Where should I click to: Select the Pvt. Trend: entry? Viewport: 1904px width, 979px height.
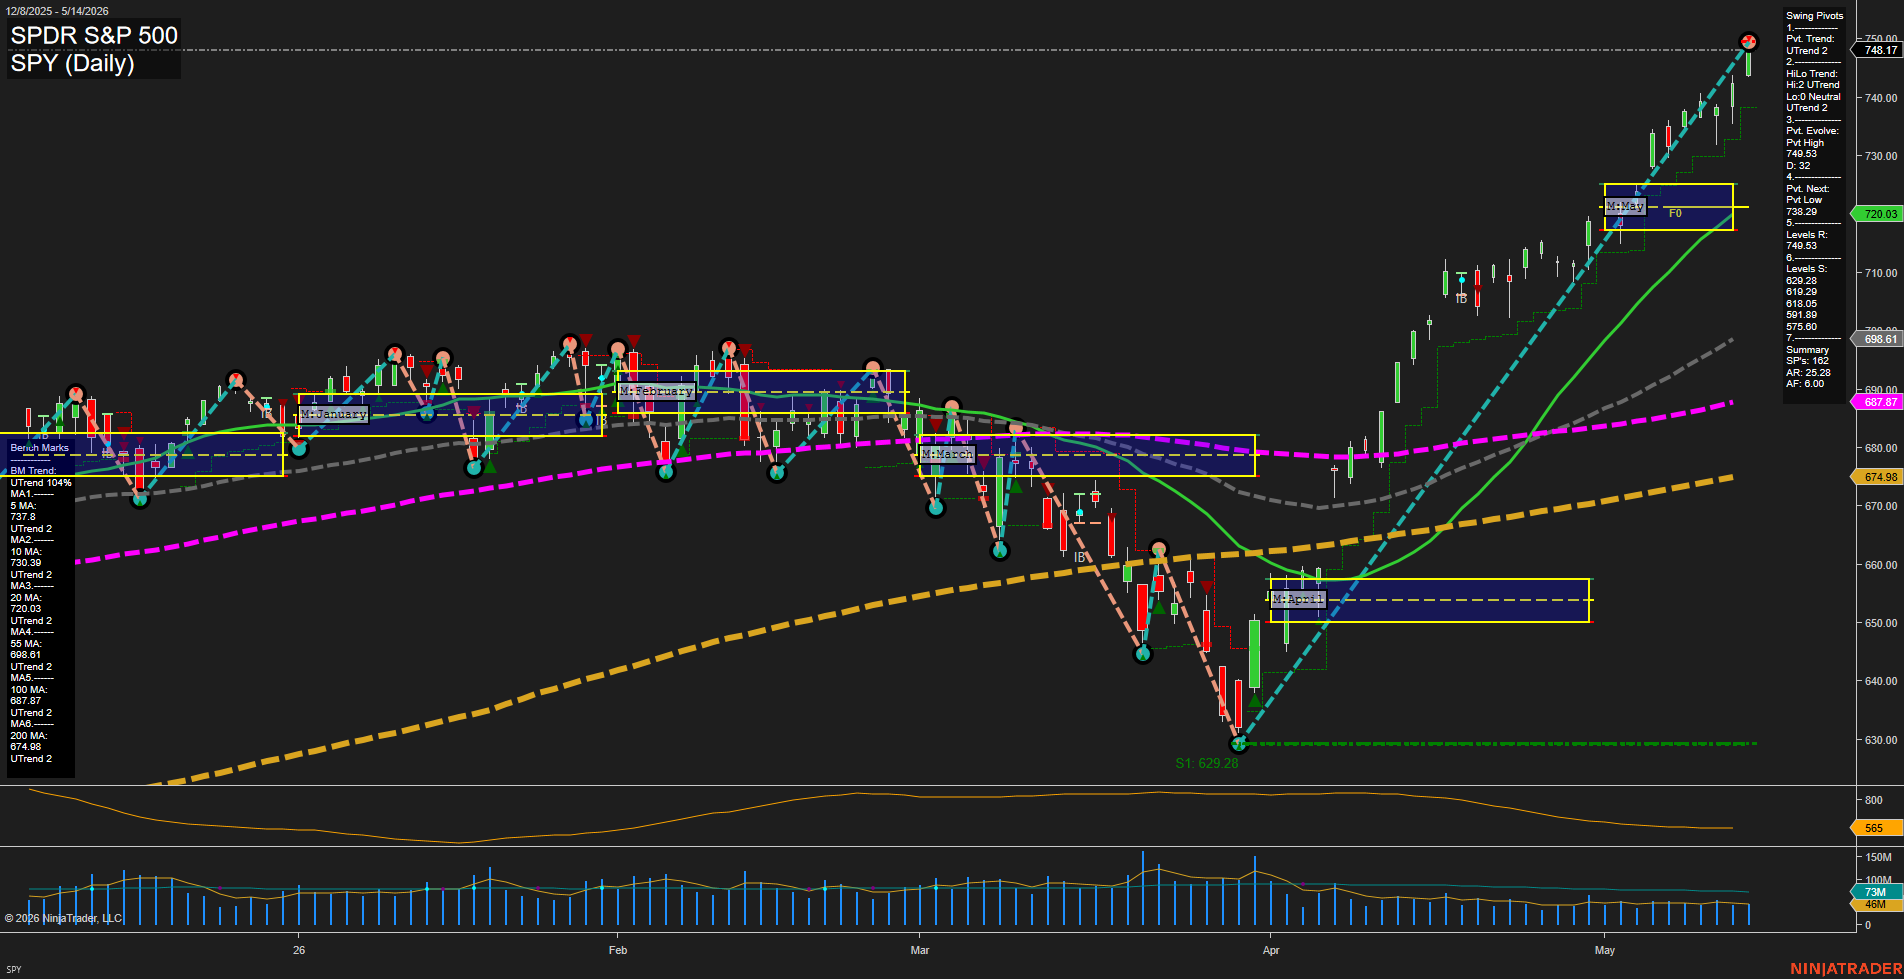pyautogui.click(x=1810, y=39)
